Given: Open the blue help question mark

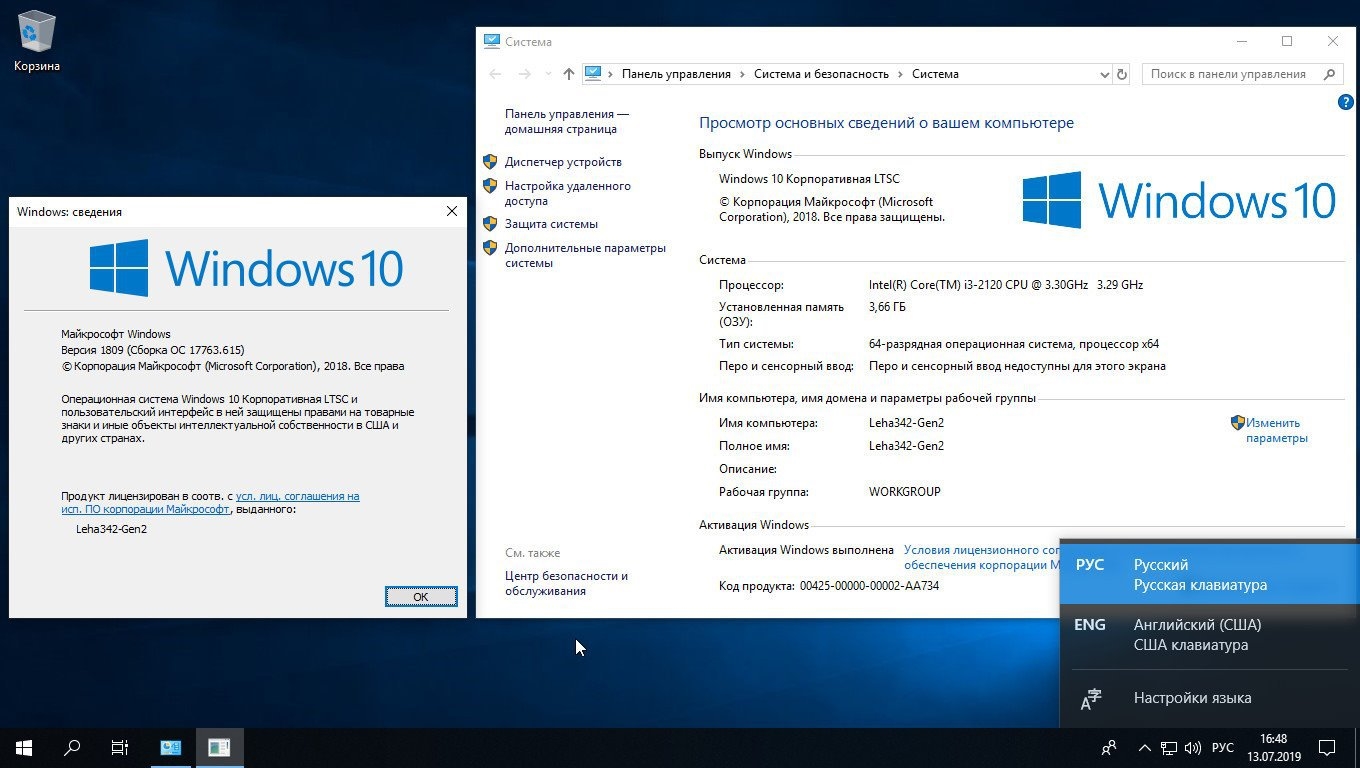Looking at the screenshot, I should (1345, 102).
